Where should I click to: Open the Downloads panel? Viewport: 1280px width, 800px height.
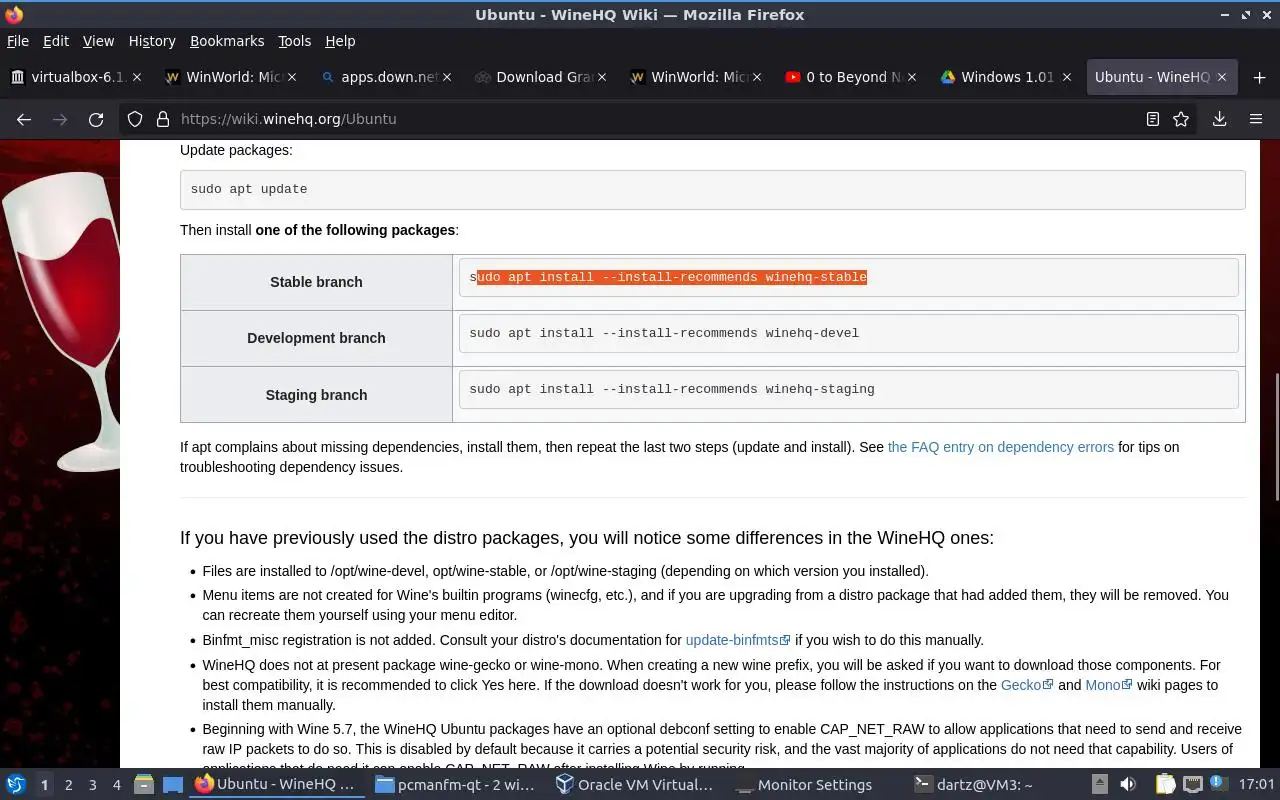click(1220, 119)
